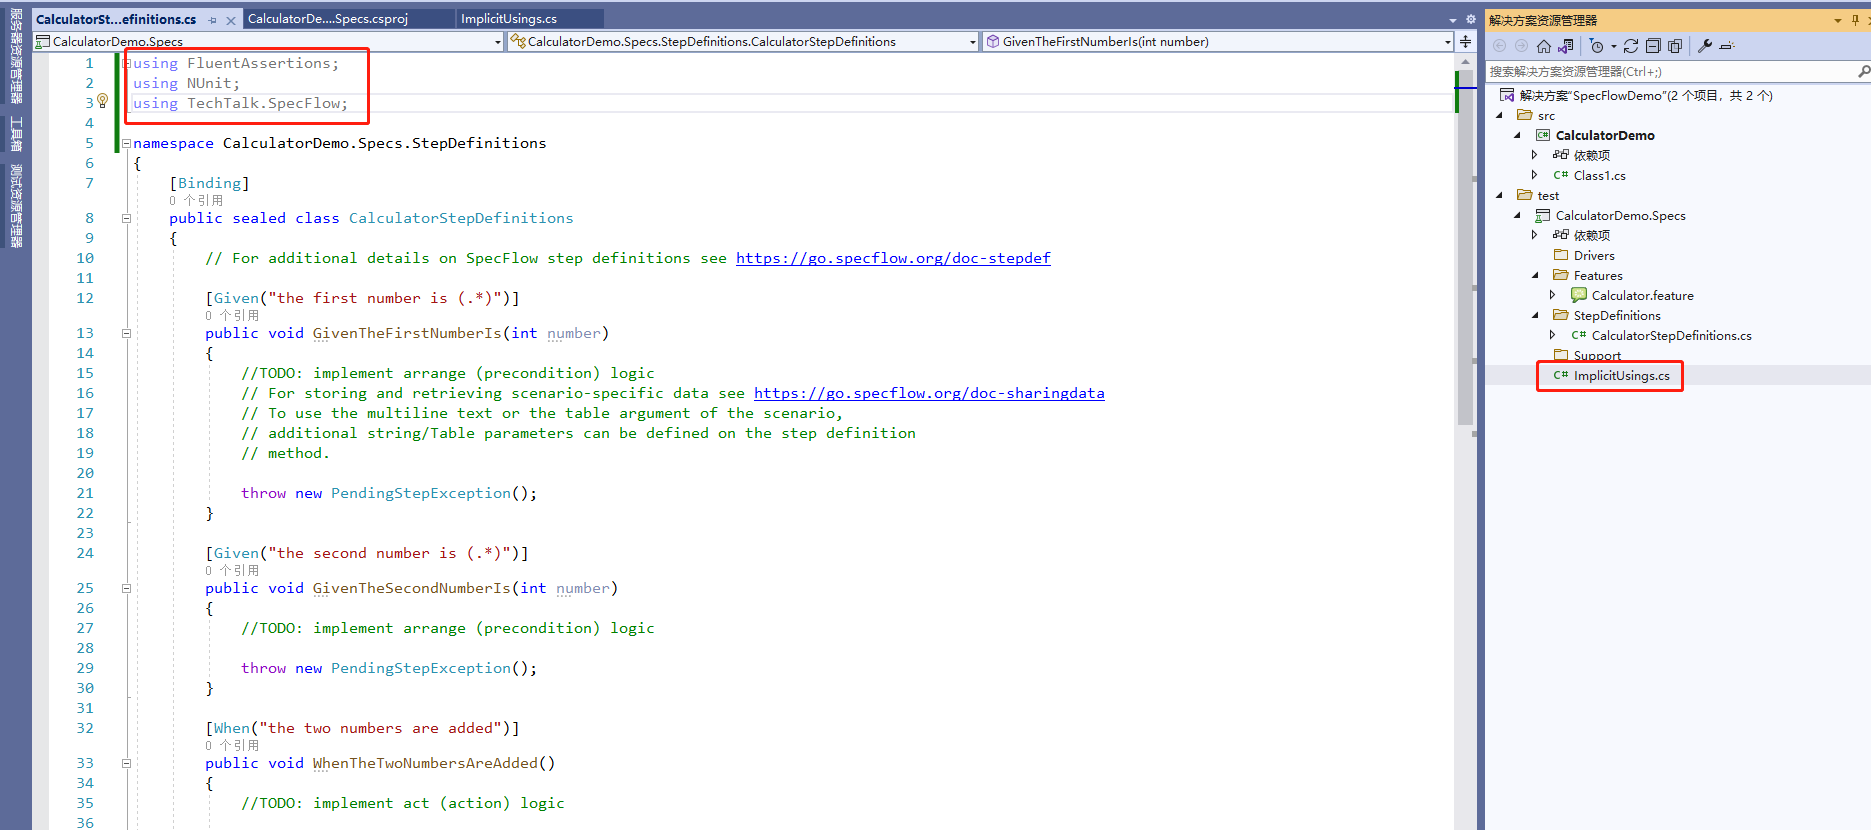This screenshot has width=1871, height=830.
Task: Click the split editor window button
Action: pos(1465,41)
